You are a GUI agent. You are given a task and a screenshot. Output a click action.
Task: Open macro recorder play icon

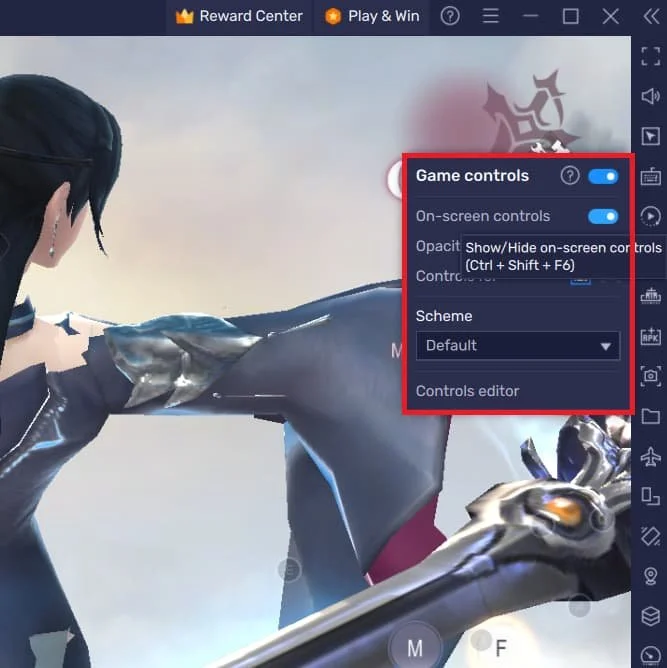click(650, 216)
